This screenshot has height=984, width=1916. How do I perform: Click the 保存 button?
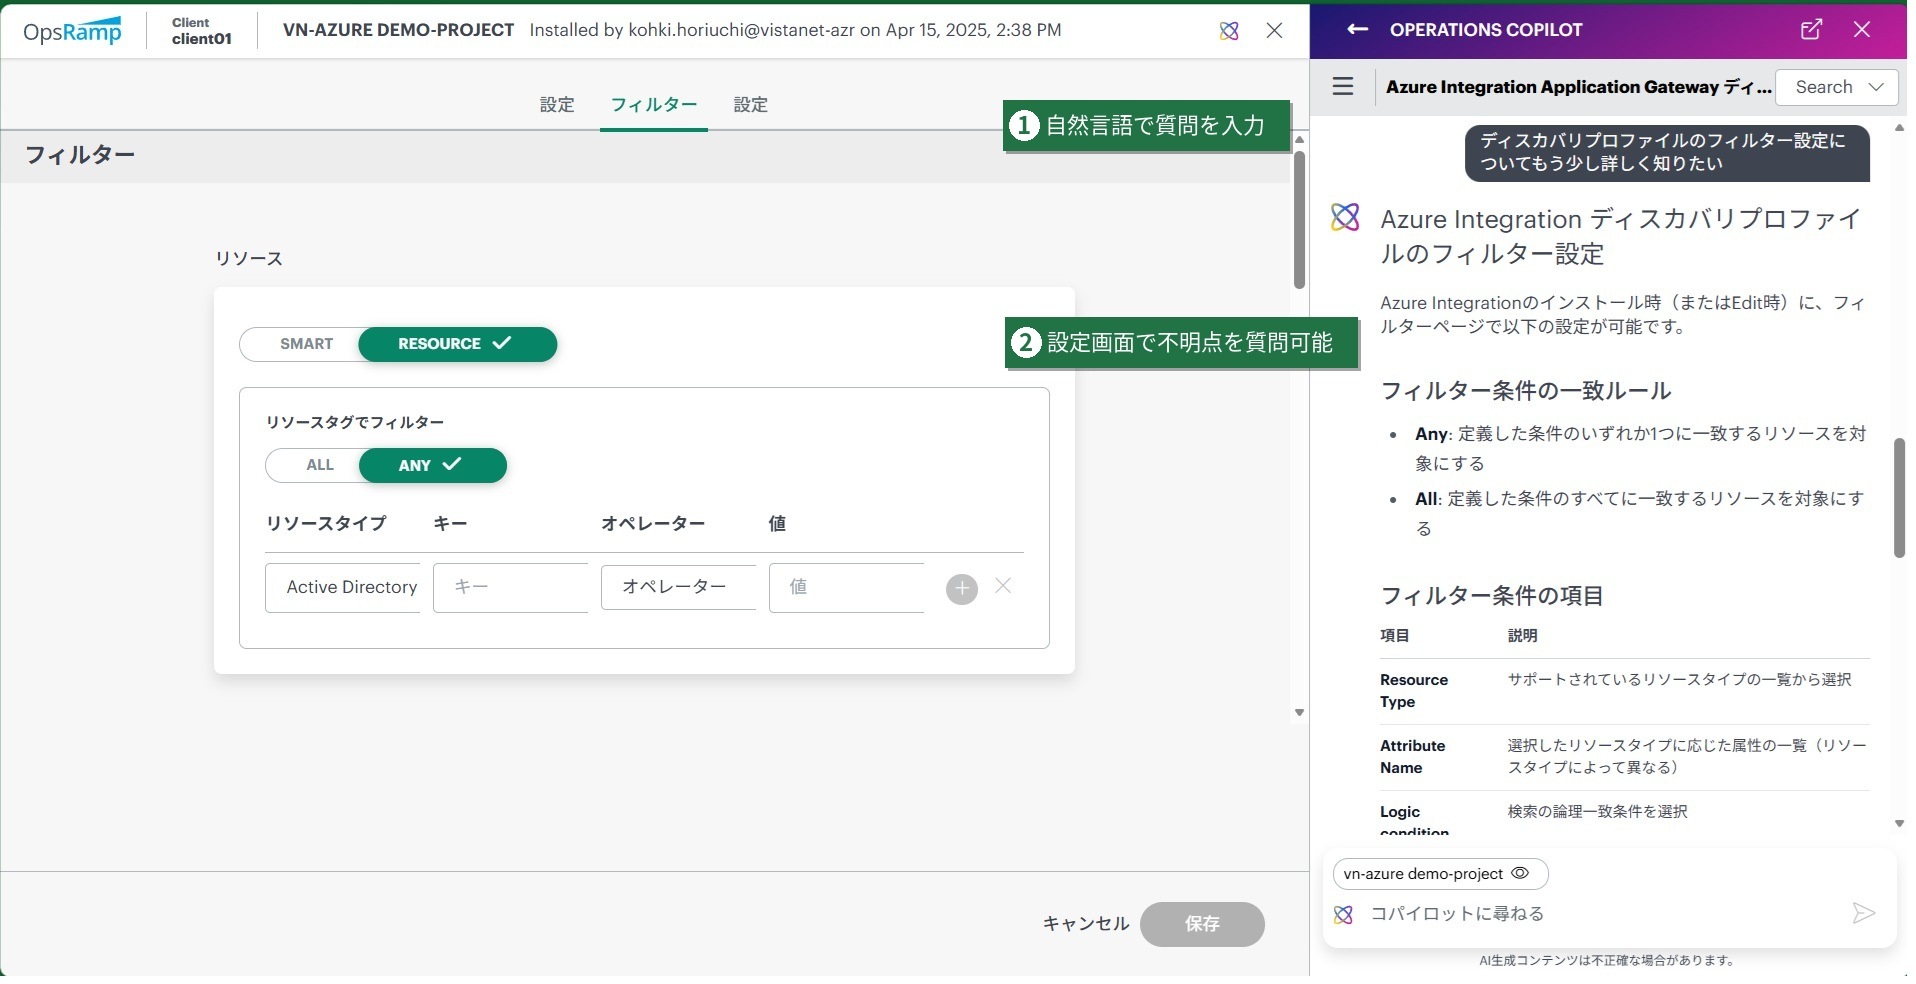point(1202,924)
